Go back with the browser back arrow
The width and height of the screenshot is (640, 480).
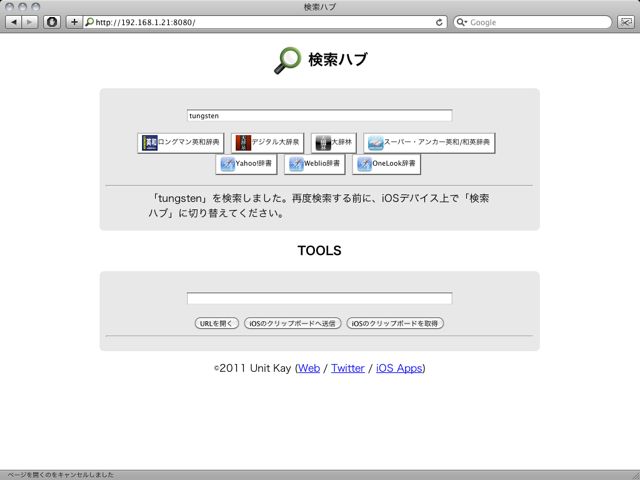pyautogui.click(x=13, y=22)
